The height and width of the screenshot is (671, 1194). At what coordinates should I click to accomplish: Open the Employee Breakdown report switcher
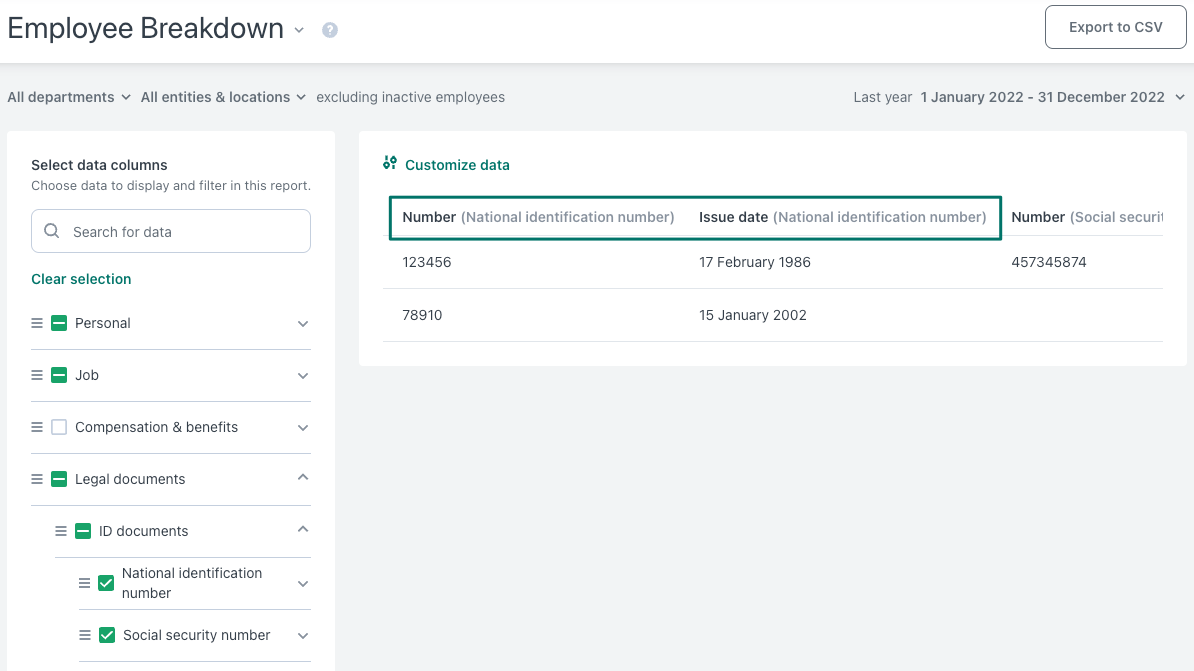[x=299, y=30]
